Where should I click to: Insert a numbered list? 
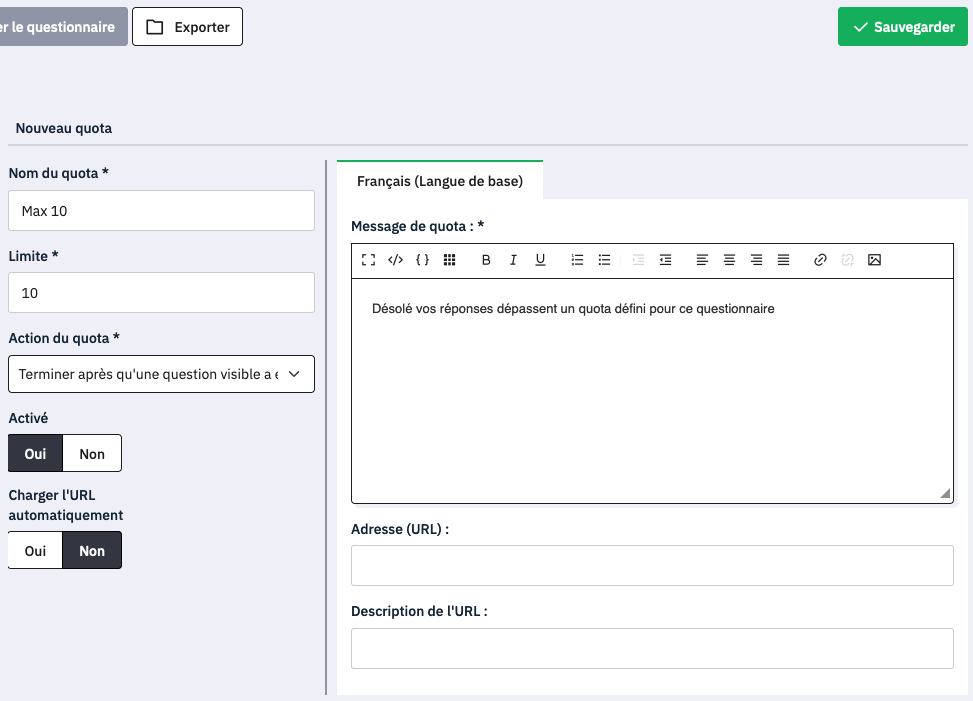click(577, 260)
